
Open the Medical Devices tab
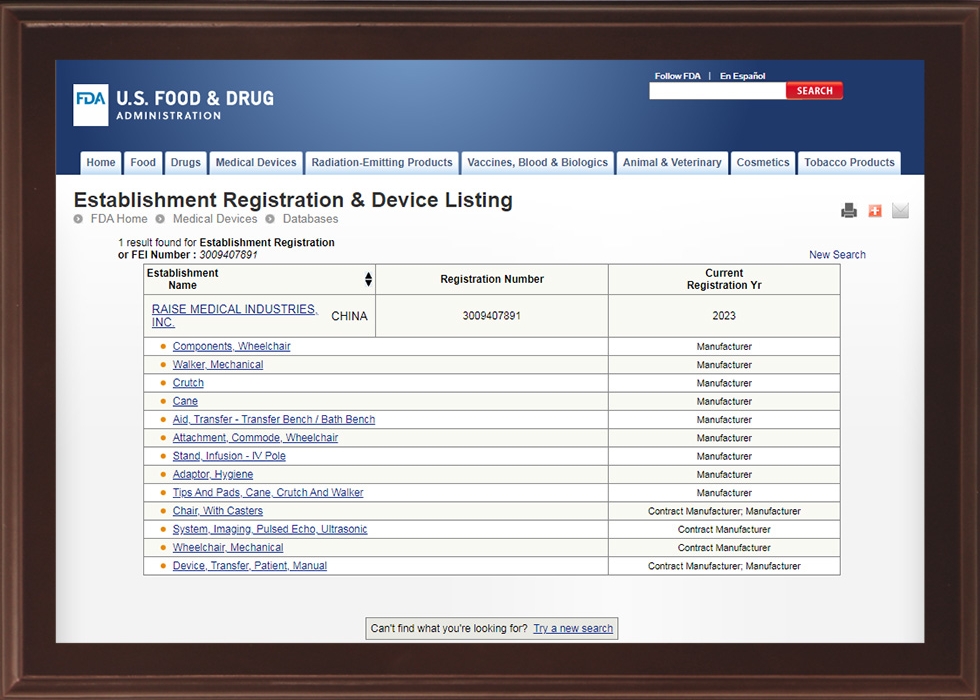click(256, 163)
